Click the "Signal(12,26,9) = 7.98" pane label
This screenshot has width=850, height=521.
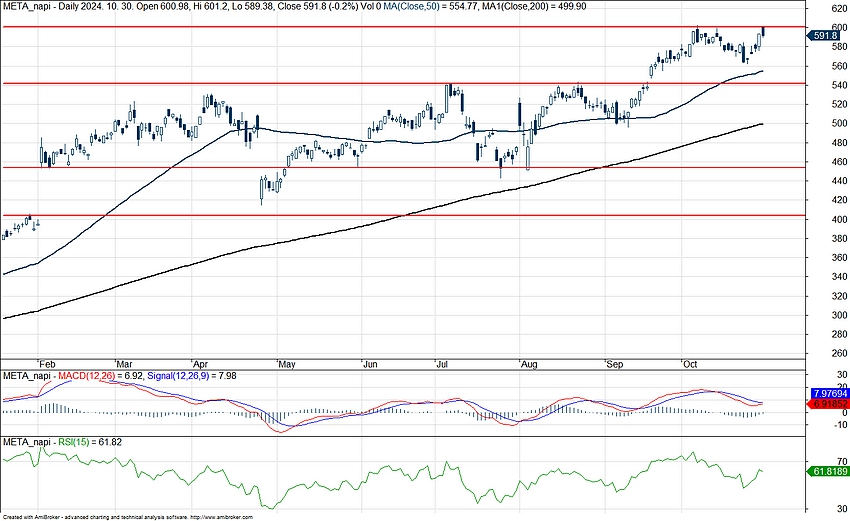[x=191, y=375]
